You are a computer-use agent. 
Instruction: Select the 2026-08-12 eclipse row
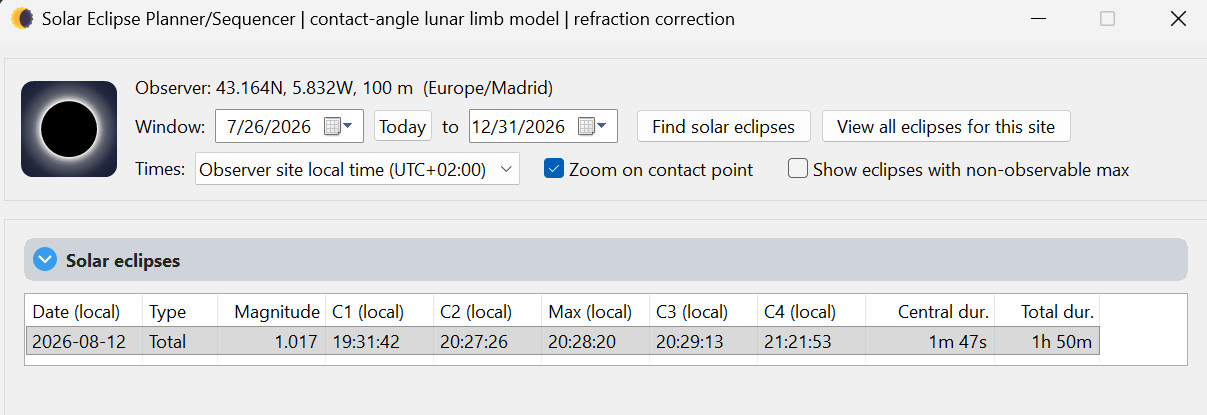(563, 341)
